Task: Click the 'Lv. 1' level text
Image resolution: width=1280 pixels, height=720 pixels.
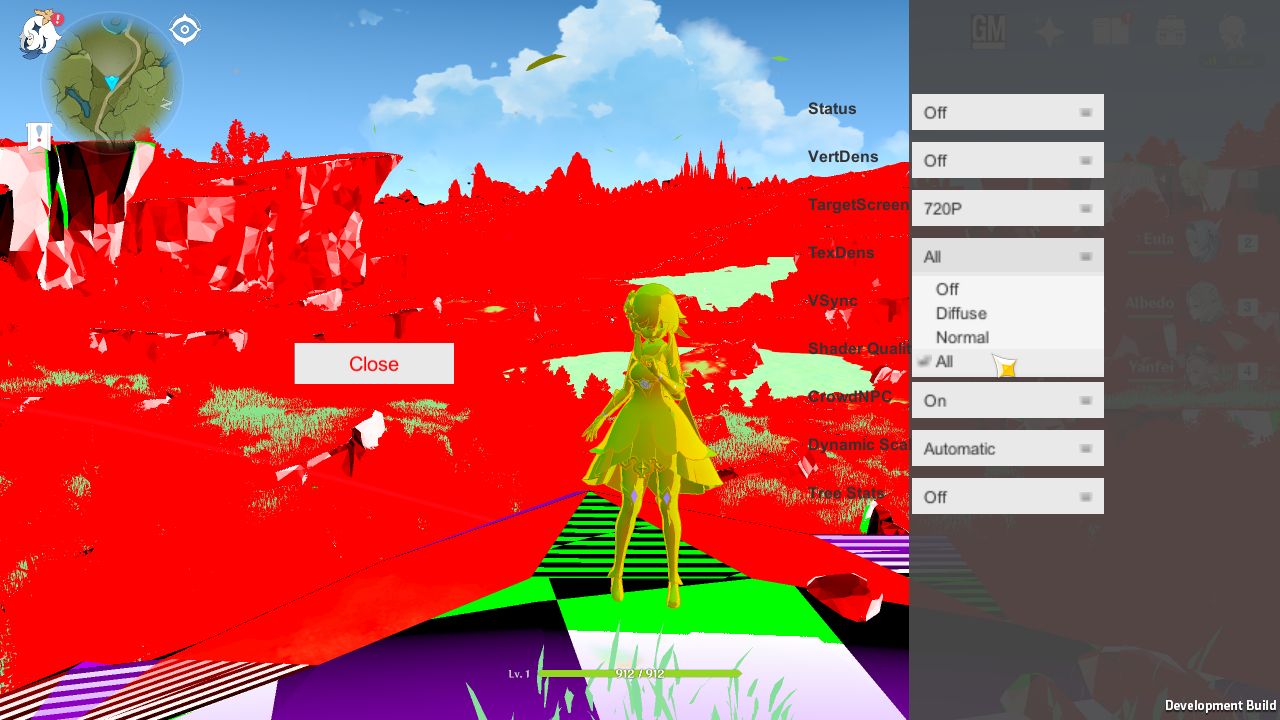Action: [x=519, y=674]
